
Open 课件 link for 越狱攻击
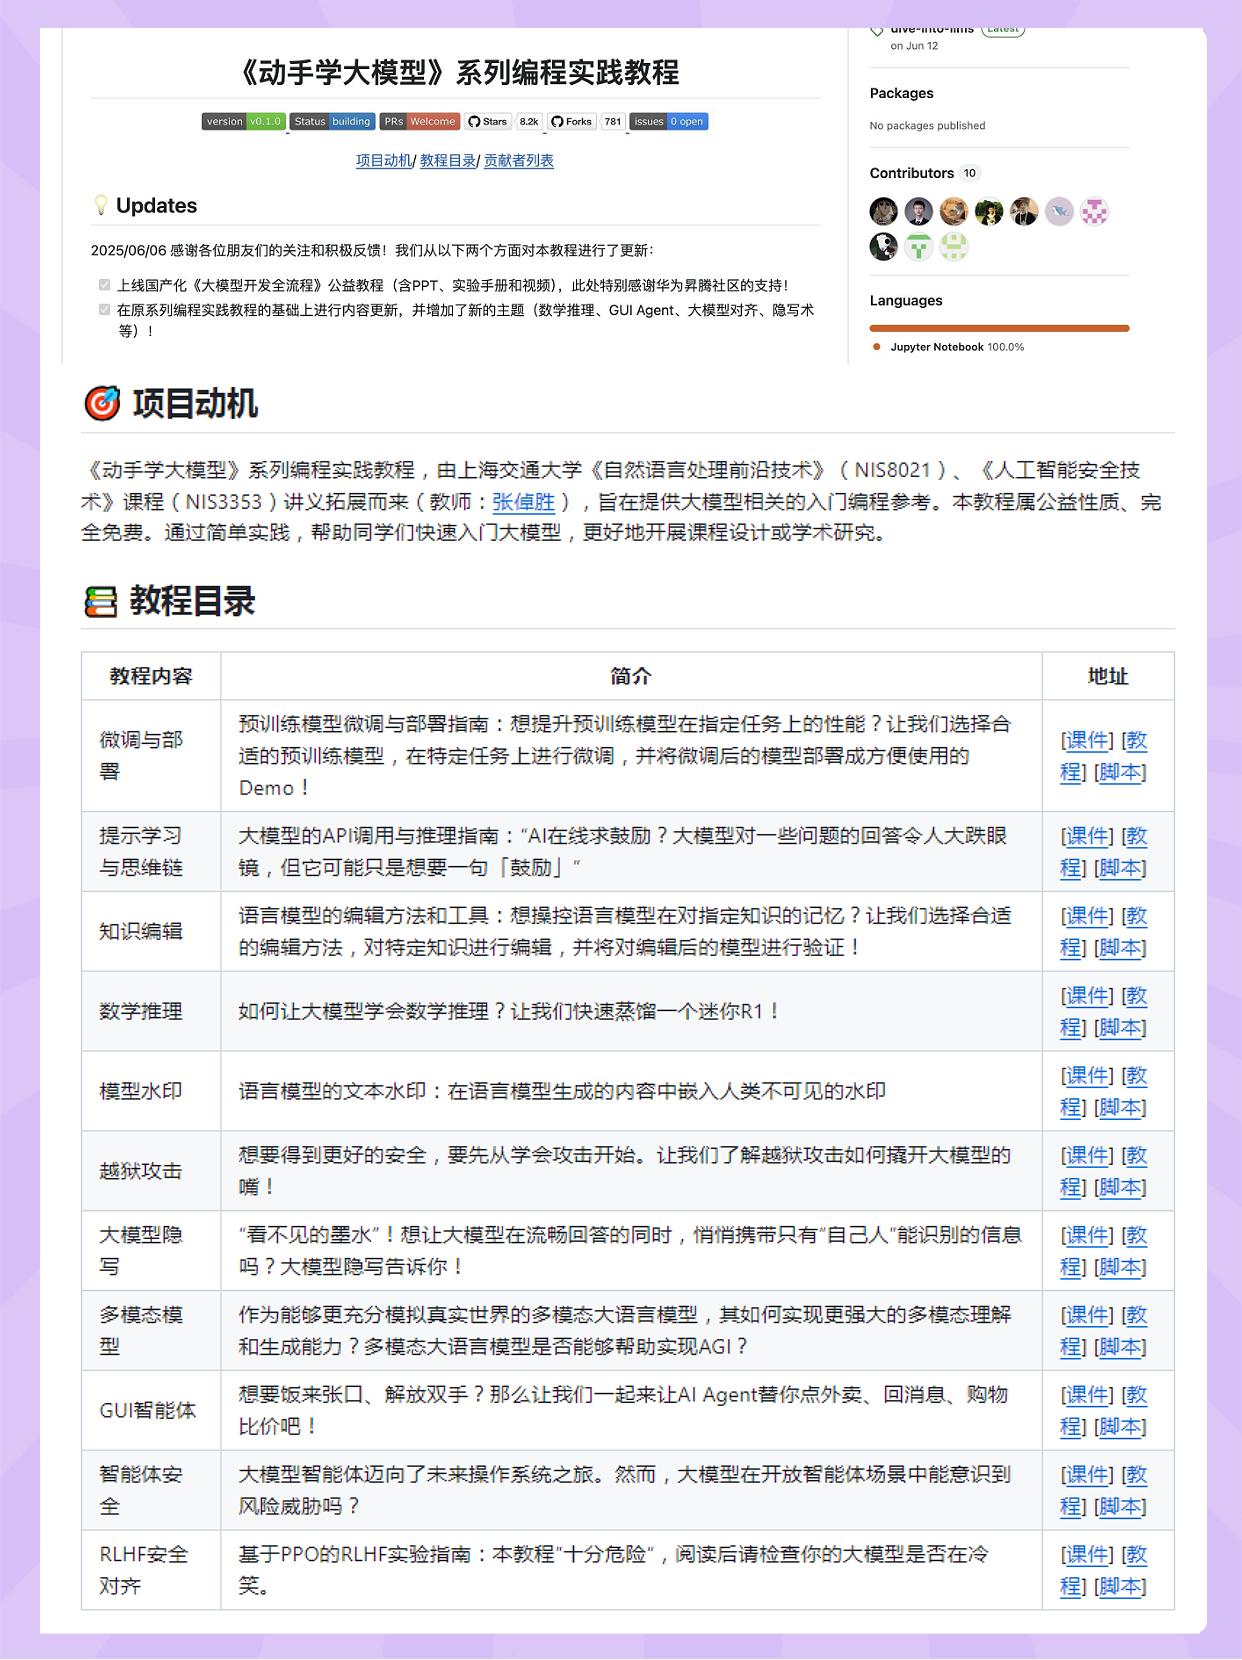[1088, 1156]
